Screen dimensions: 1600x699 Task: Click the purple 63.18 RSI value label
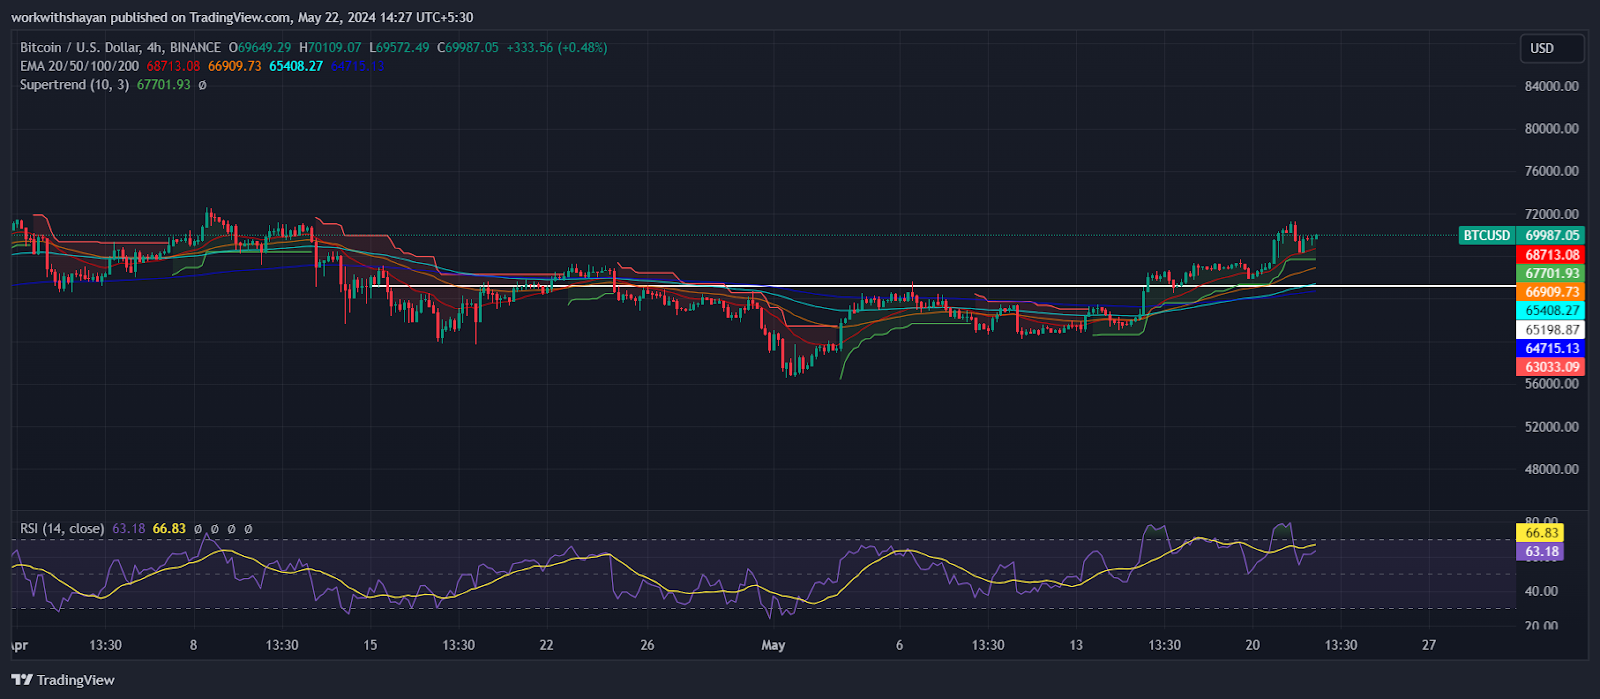click(1542, 552)
